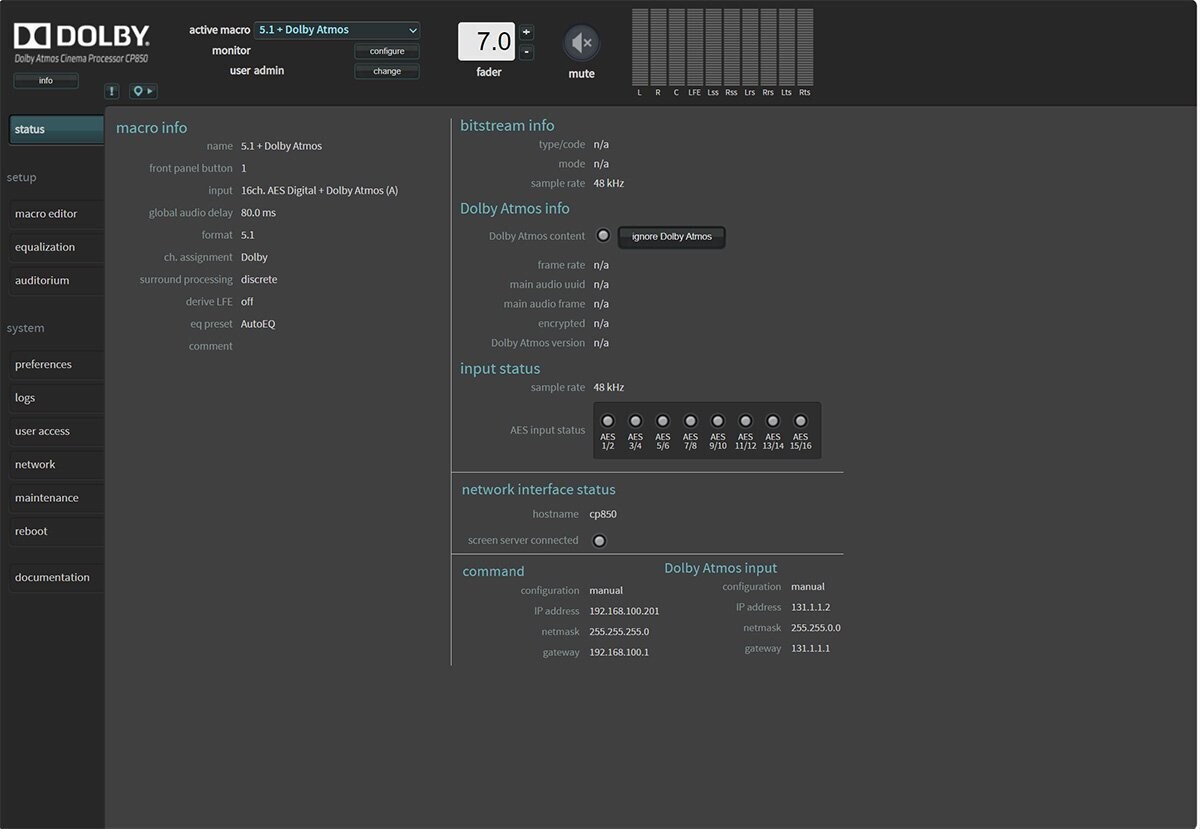Select the status tab in sidebar
The width and height of the screenshot is (1200, 829).
pos(56,129)
